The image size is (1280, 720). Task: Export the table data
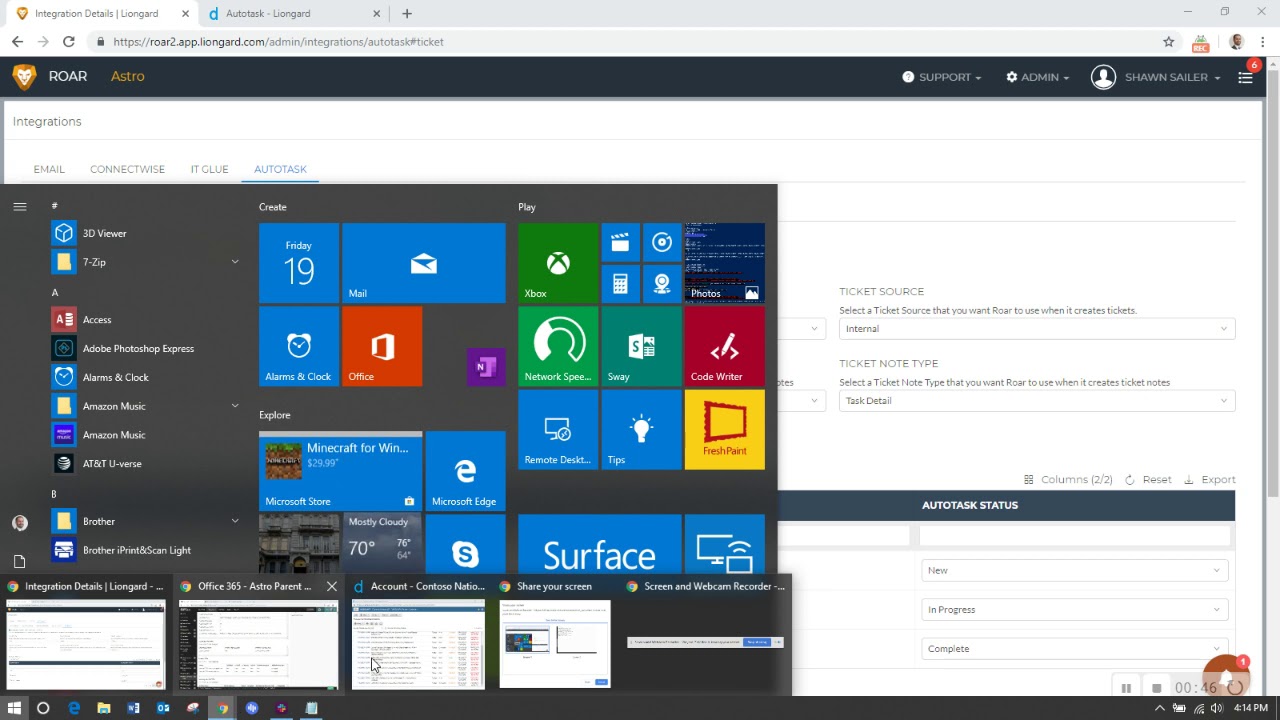pyautogui.click(x=1210, y=480)
